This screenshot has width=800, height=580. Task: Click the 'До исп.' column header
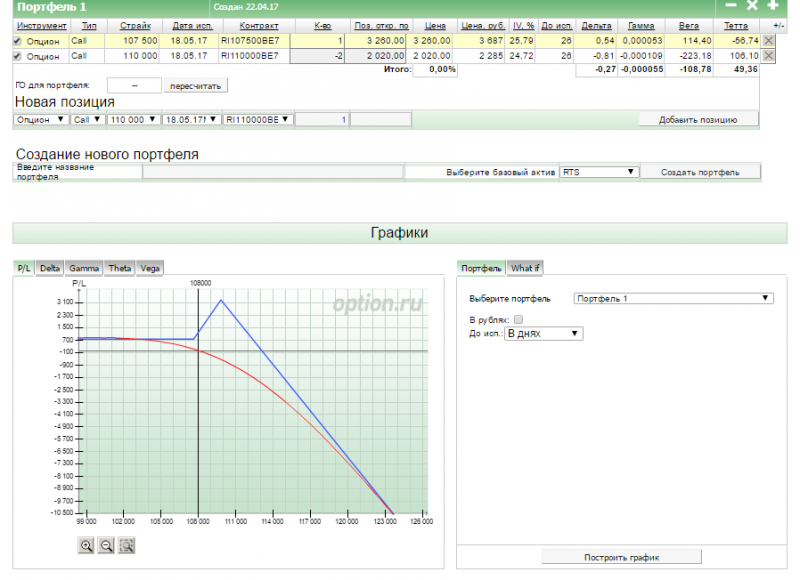(x=557, y=26)
